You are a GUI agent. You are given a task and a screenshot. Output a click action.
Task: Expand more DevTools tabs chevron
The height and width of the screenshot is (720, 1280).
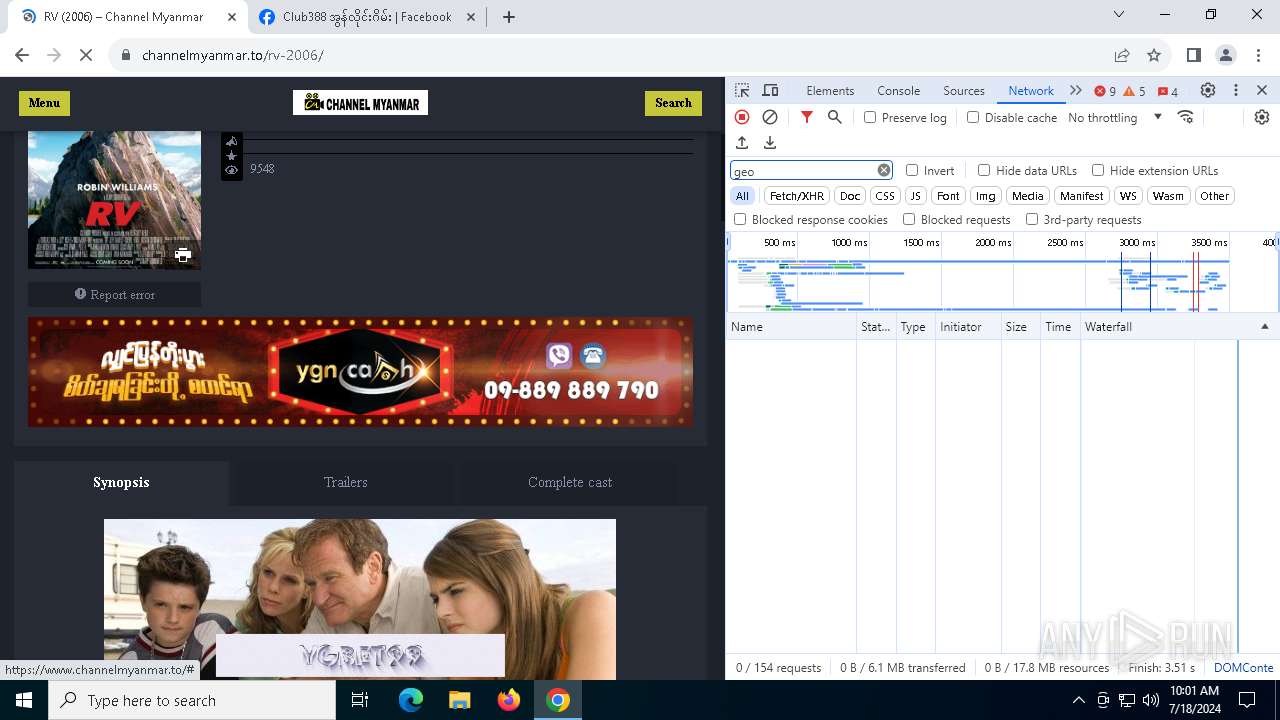(1076, 90)
